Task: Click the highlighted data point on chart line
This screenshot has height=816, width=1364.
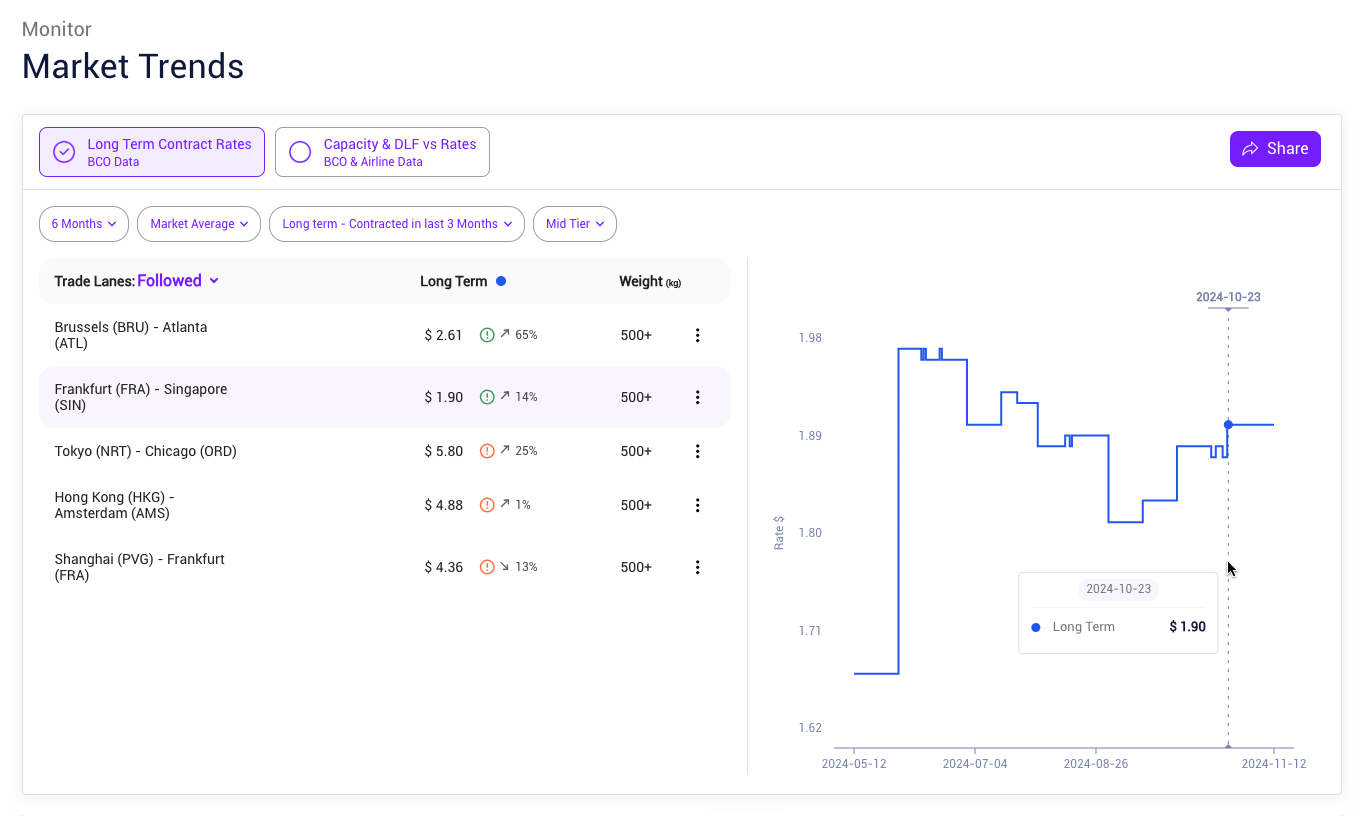Action: coord(1228,425)
